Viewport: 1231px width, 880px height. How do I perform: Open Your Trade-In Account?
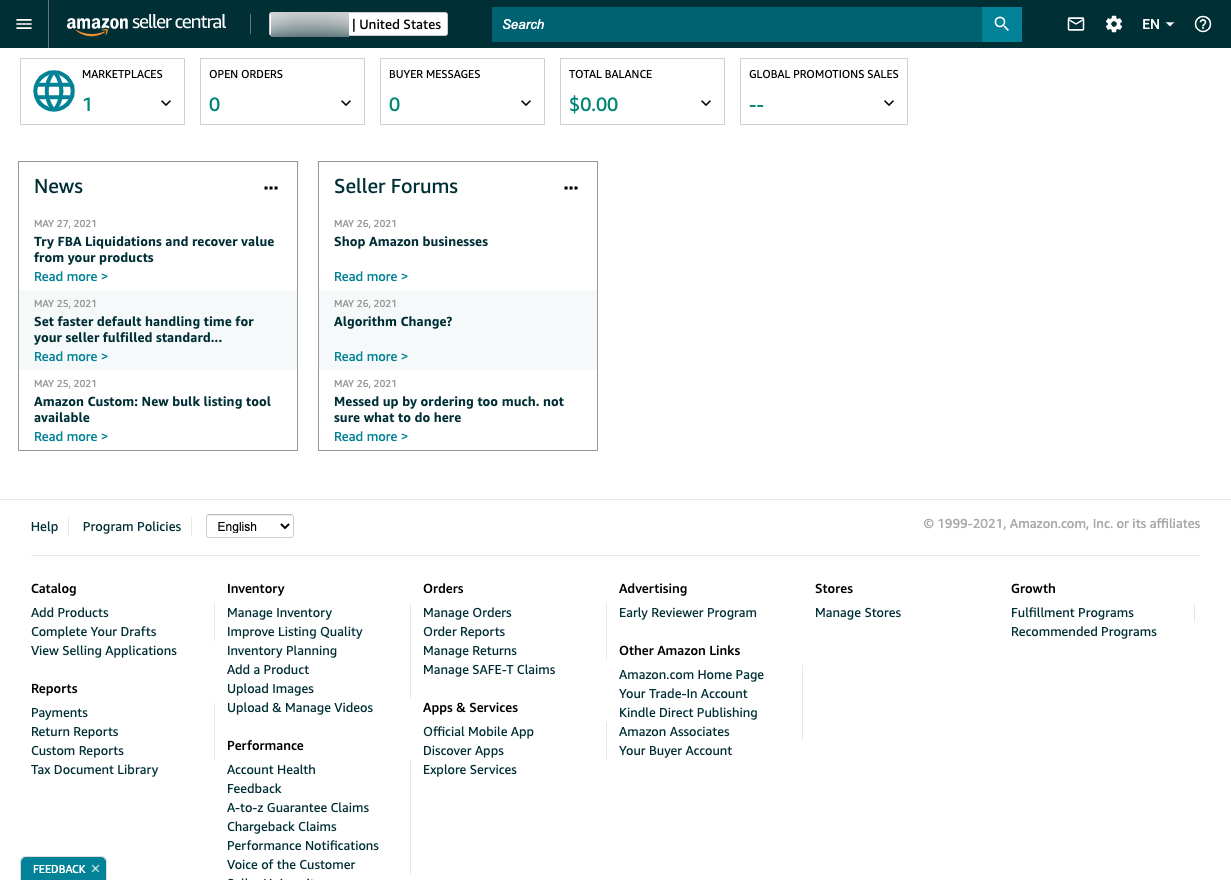[x=683, y=693]
